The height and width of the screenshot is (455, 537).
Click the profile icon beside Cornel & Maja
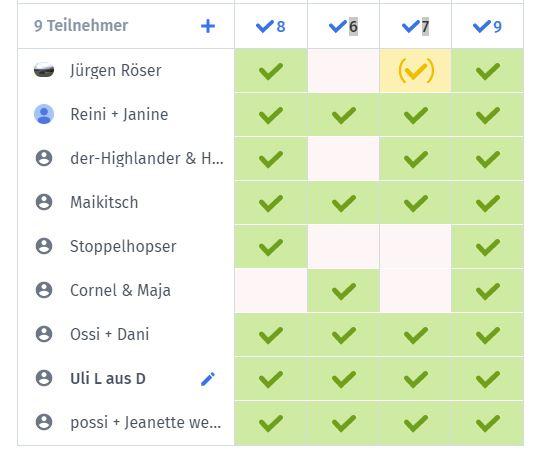point(44,290)
